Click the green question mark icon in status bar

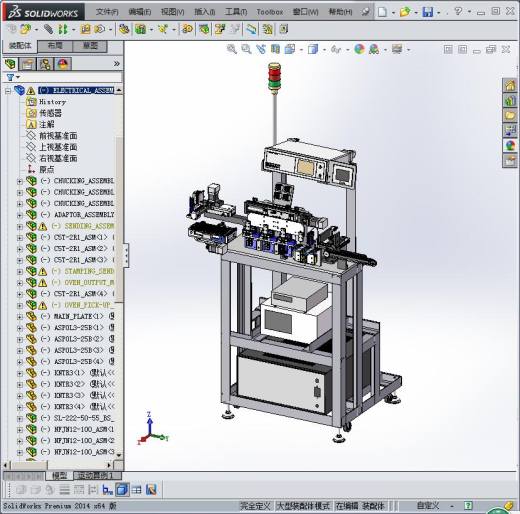click(468, 506)
